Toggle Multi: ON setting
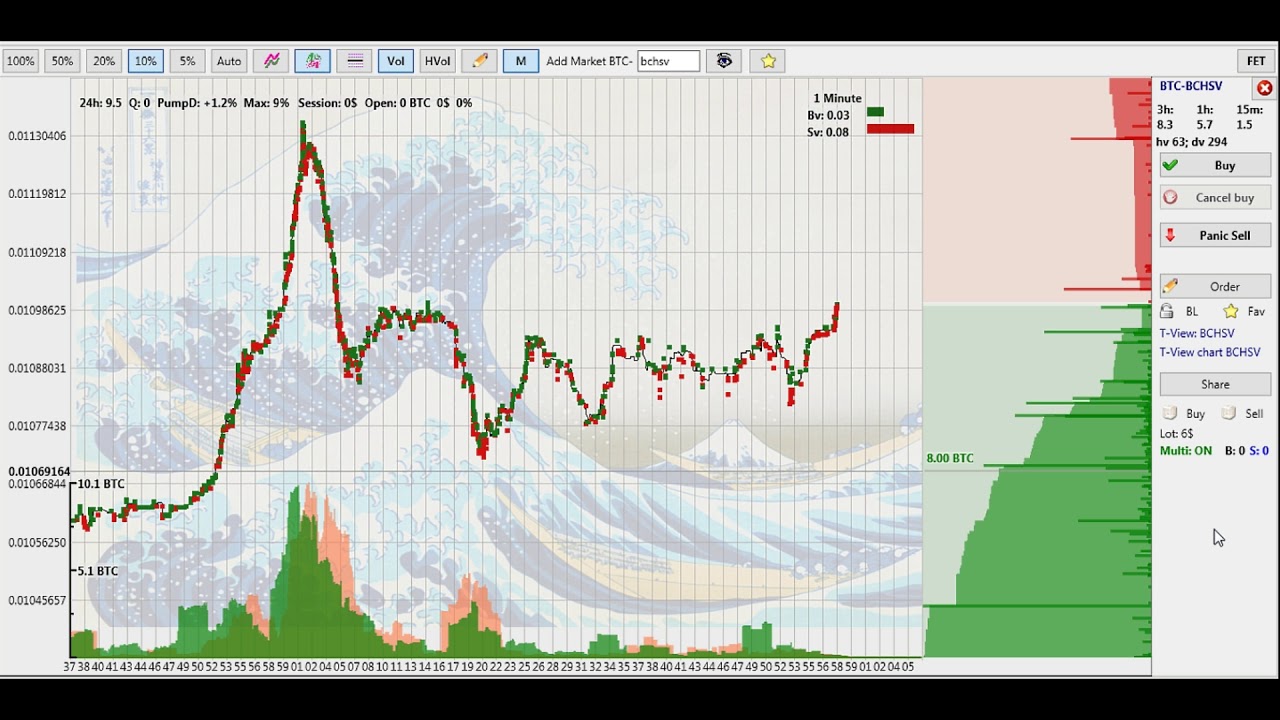1280x720 pixels. [1186, 451]
